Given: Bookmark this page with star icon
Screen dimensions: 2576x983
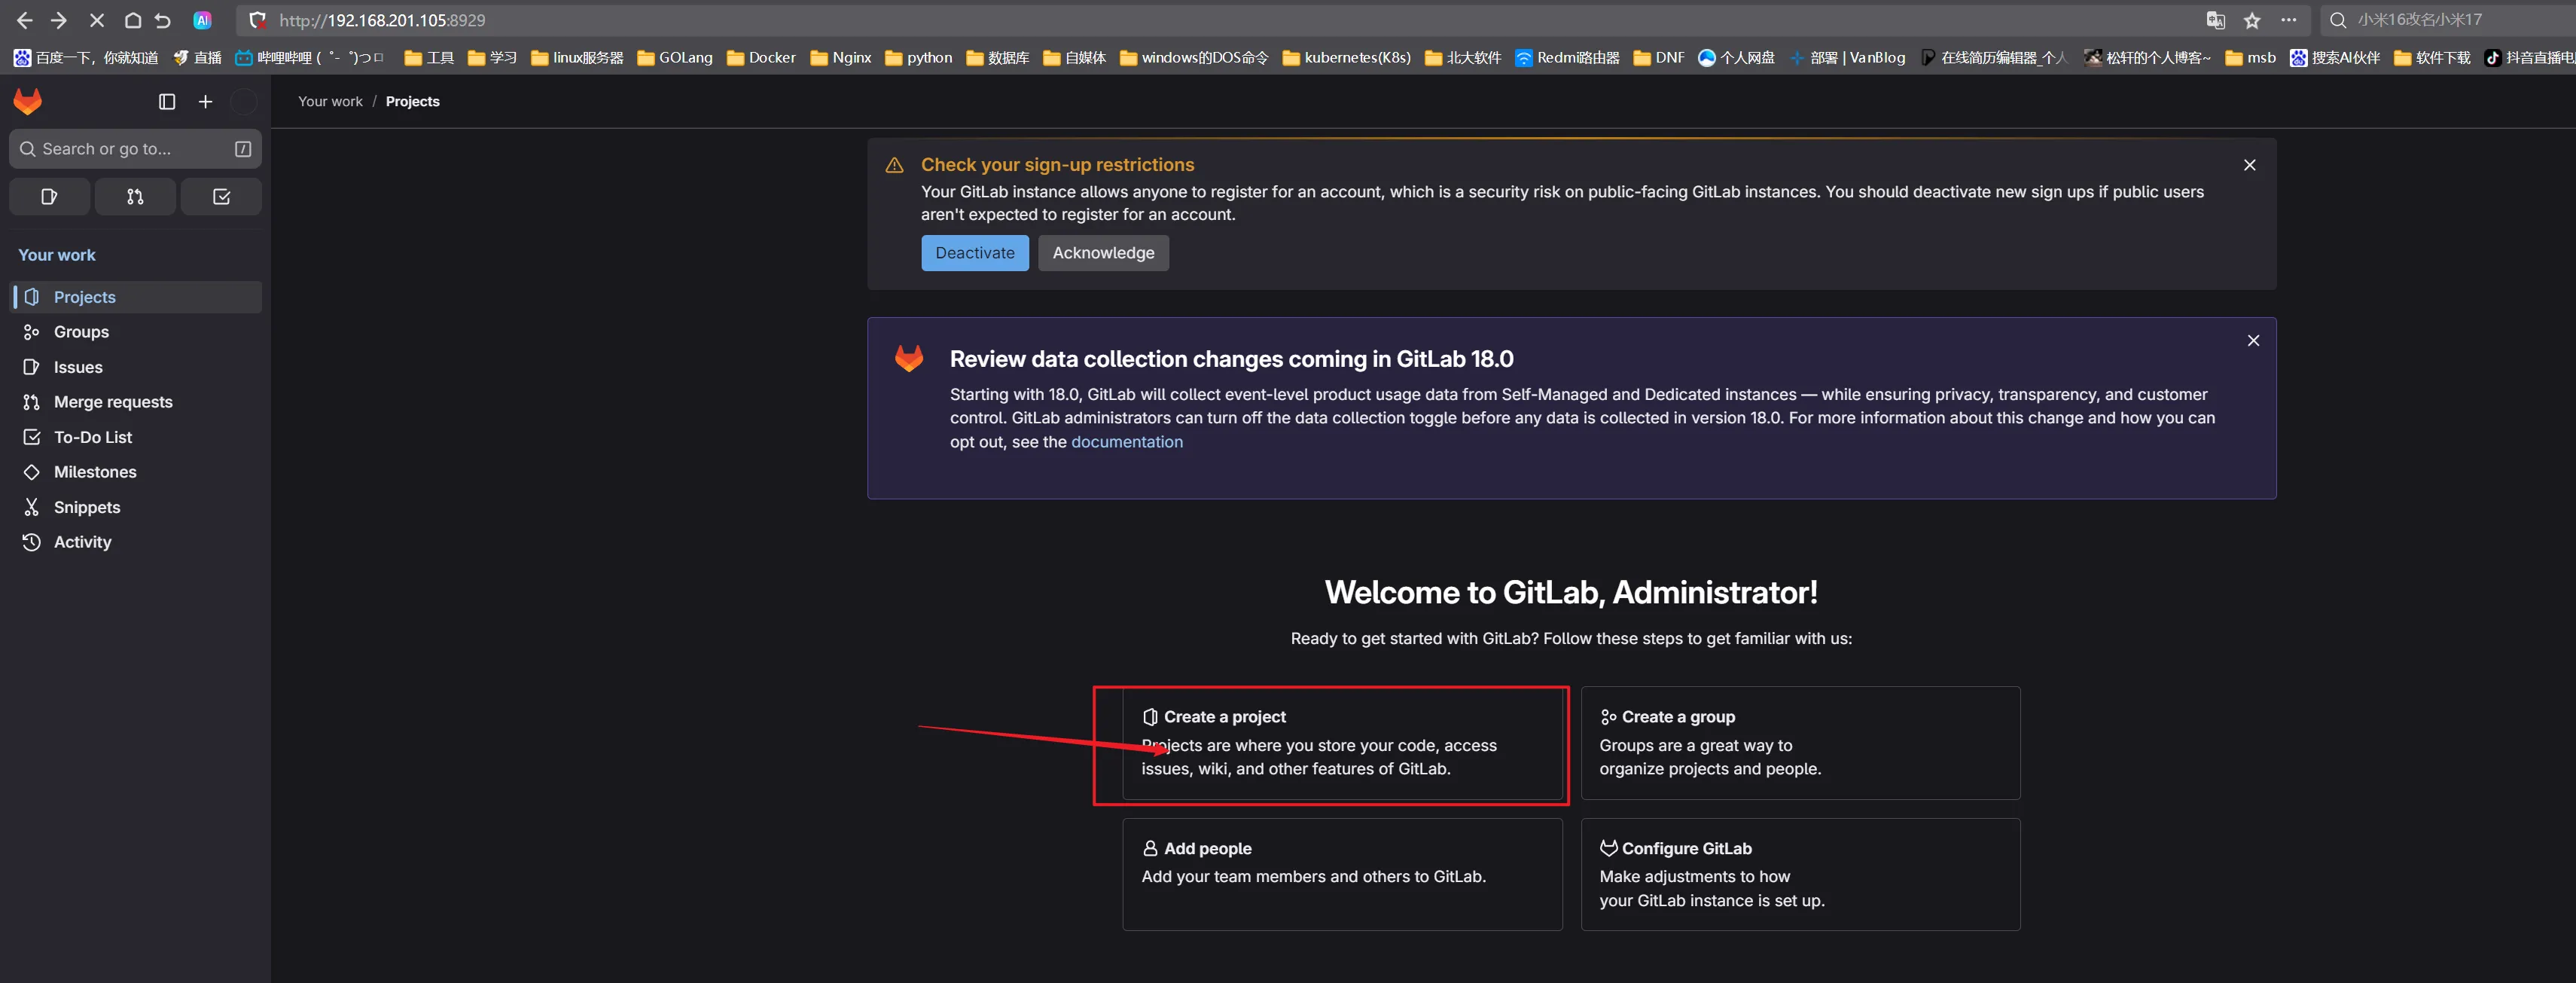Looking at the screenshot, I should [2252, 20].
